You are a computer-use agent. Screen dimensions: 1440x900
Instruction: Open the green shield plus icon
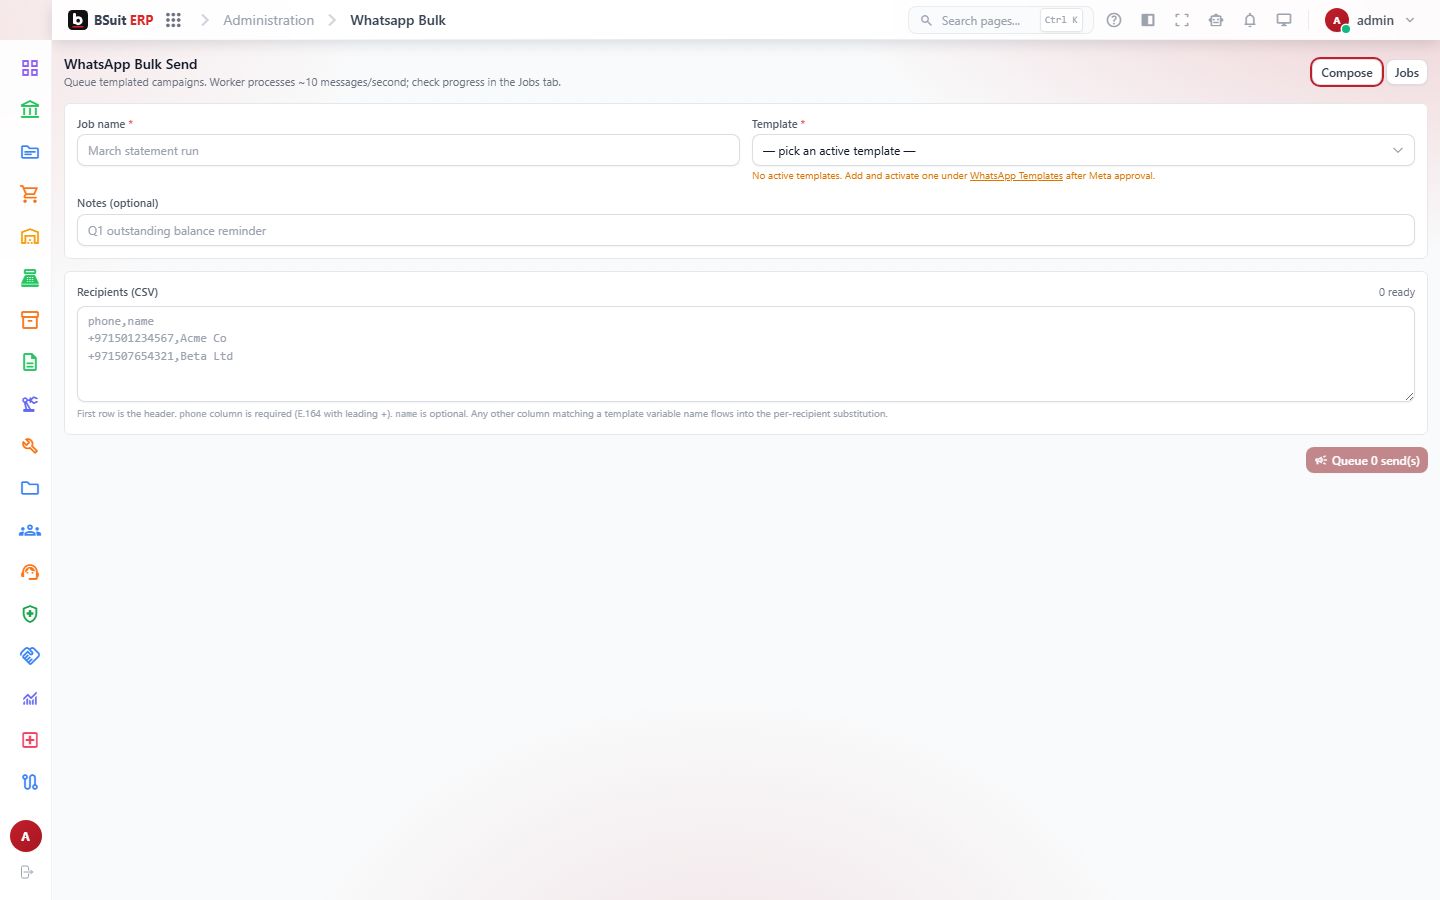tap(30, 614)
